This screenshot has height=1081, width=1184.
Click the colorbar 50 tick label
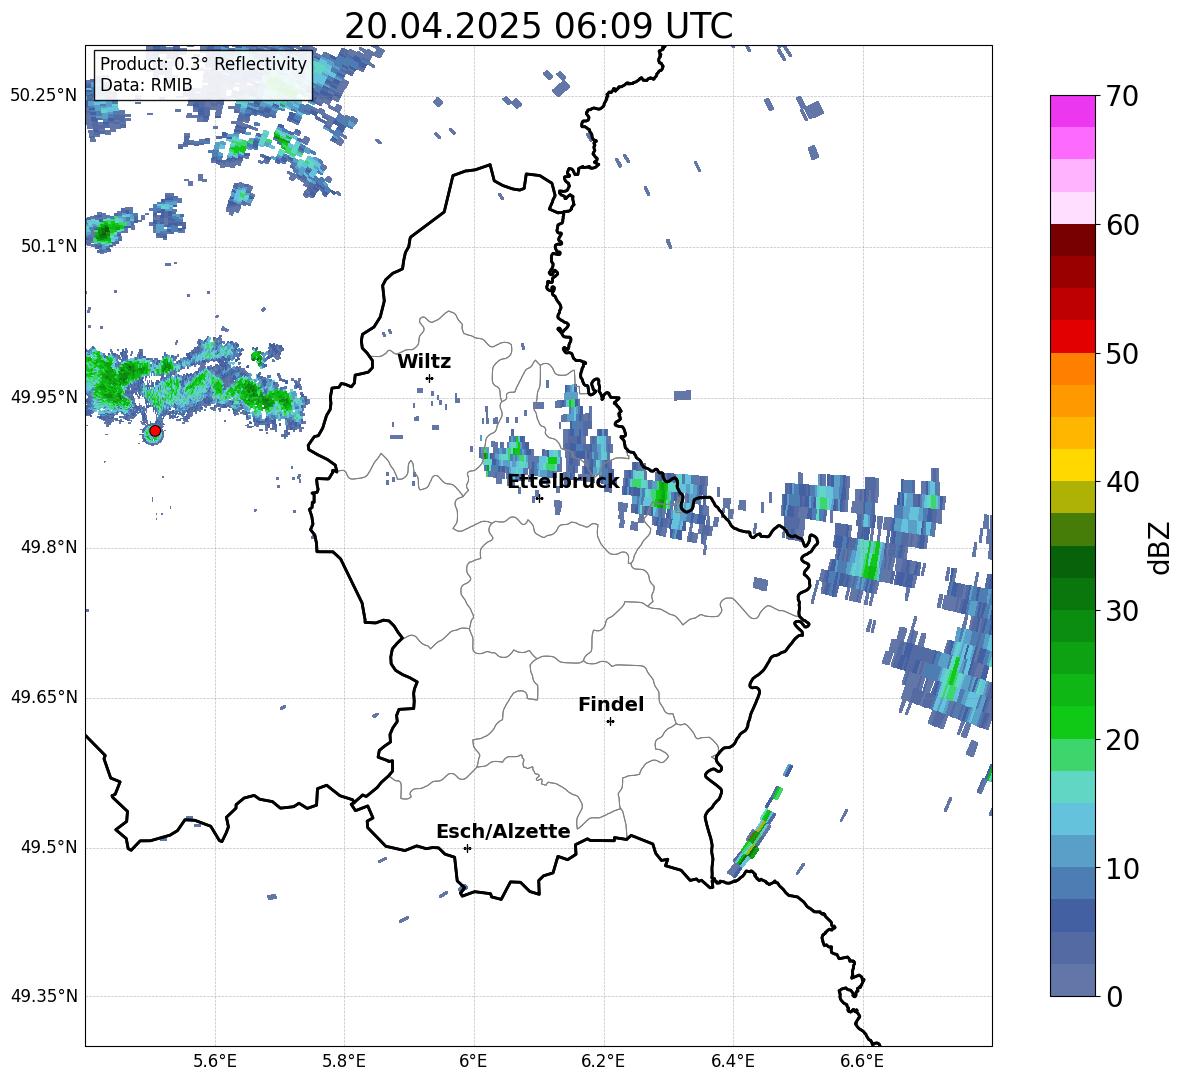(x=1123, y=354)
